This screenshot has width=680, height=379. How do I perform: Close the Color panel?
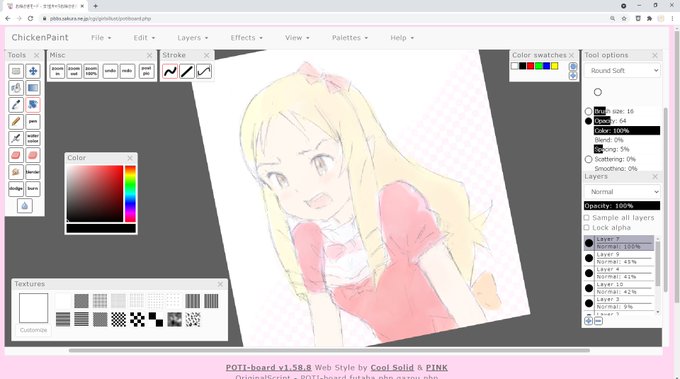click(130, 158)
